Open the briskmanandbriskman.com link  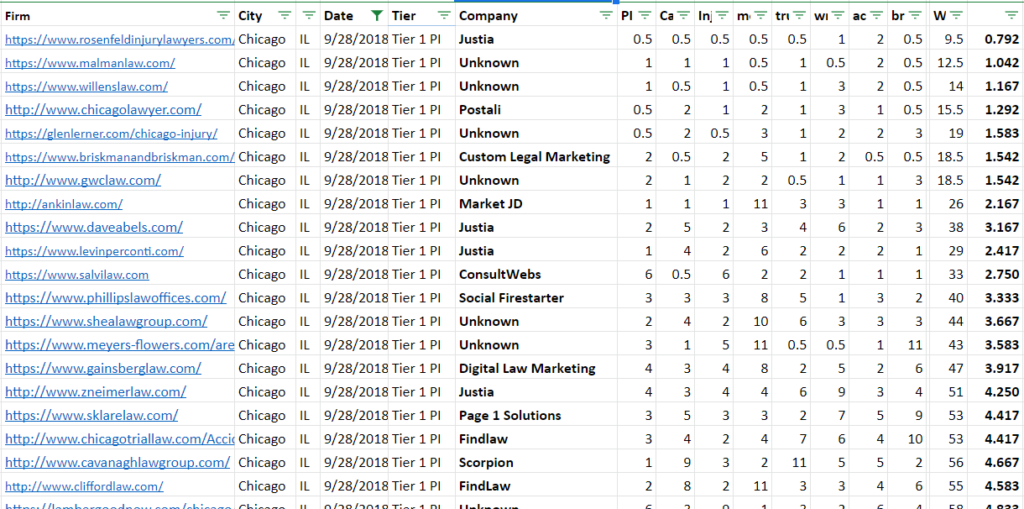tap(120, 157)
